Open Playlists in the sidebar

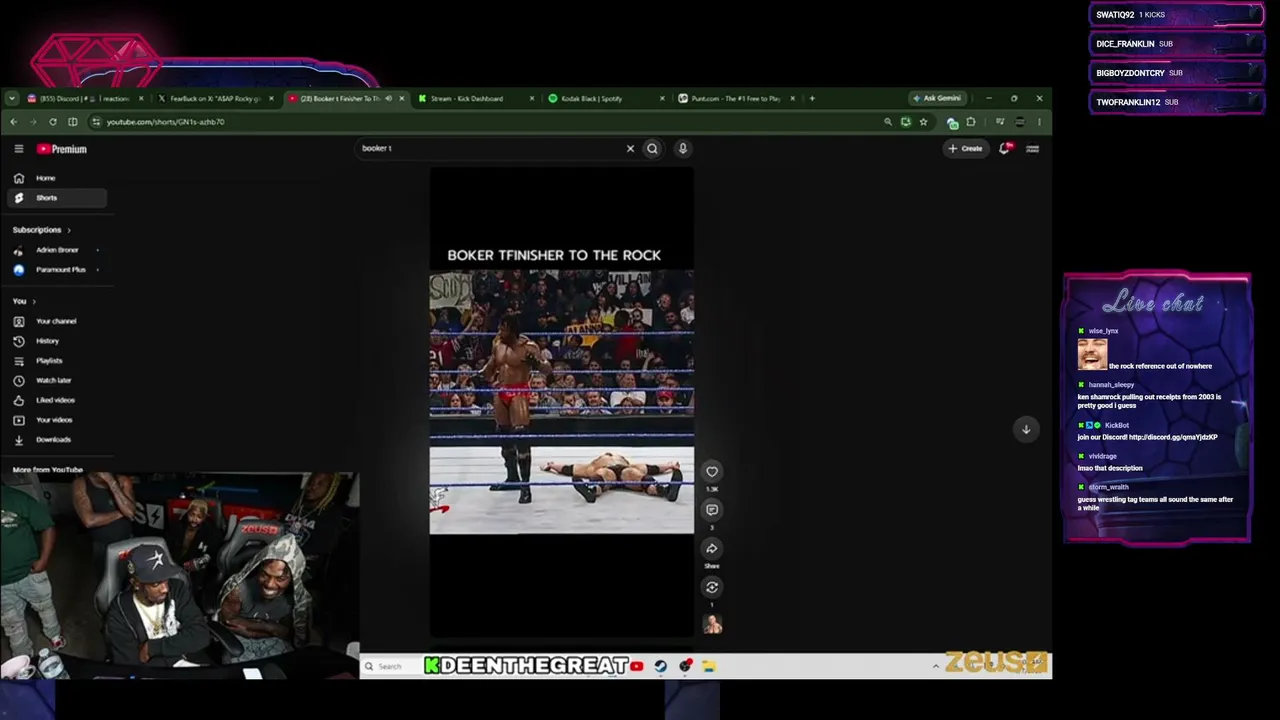point(57,361)
